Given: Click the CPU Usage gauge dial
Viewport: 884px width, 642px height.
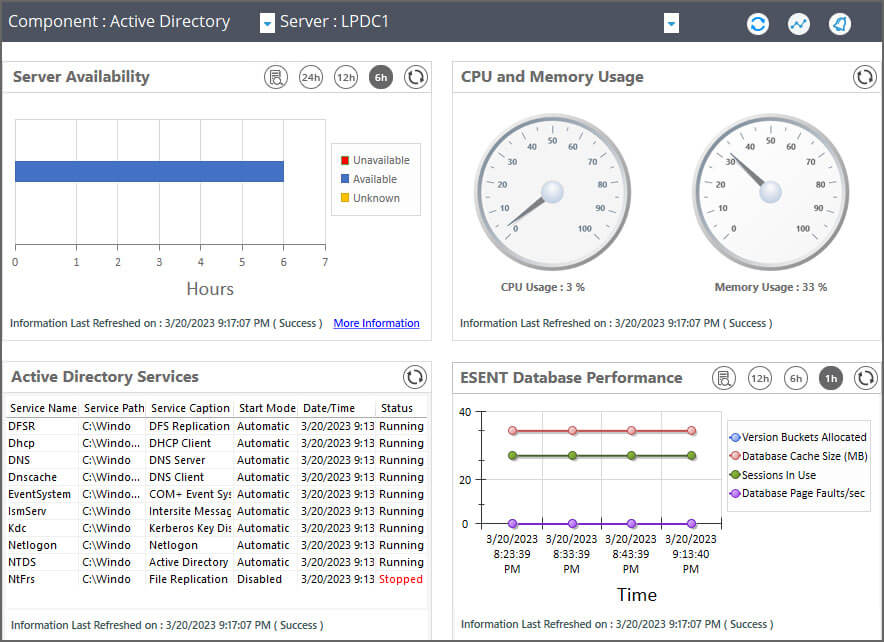Looking at the screenshot, I should [x=552, y=192].
